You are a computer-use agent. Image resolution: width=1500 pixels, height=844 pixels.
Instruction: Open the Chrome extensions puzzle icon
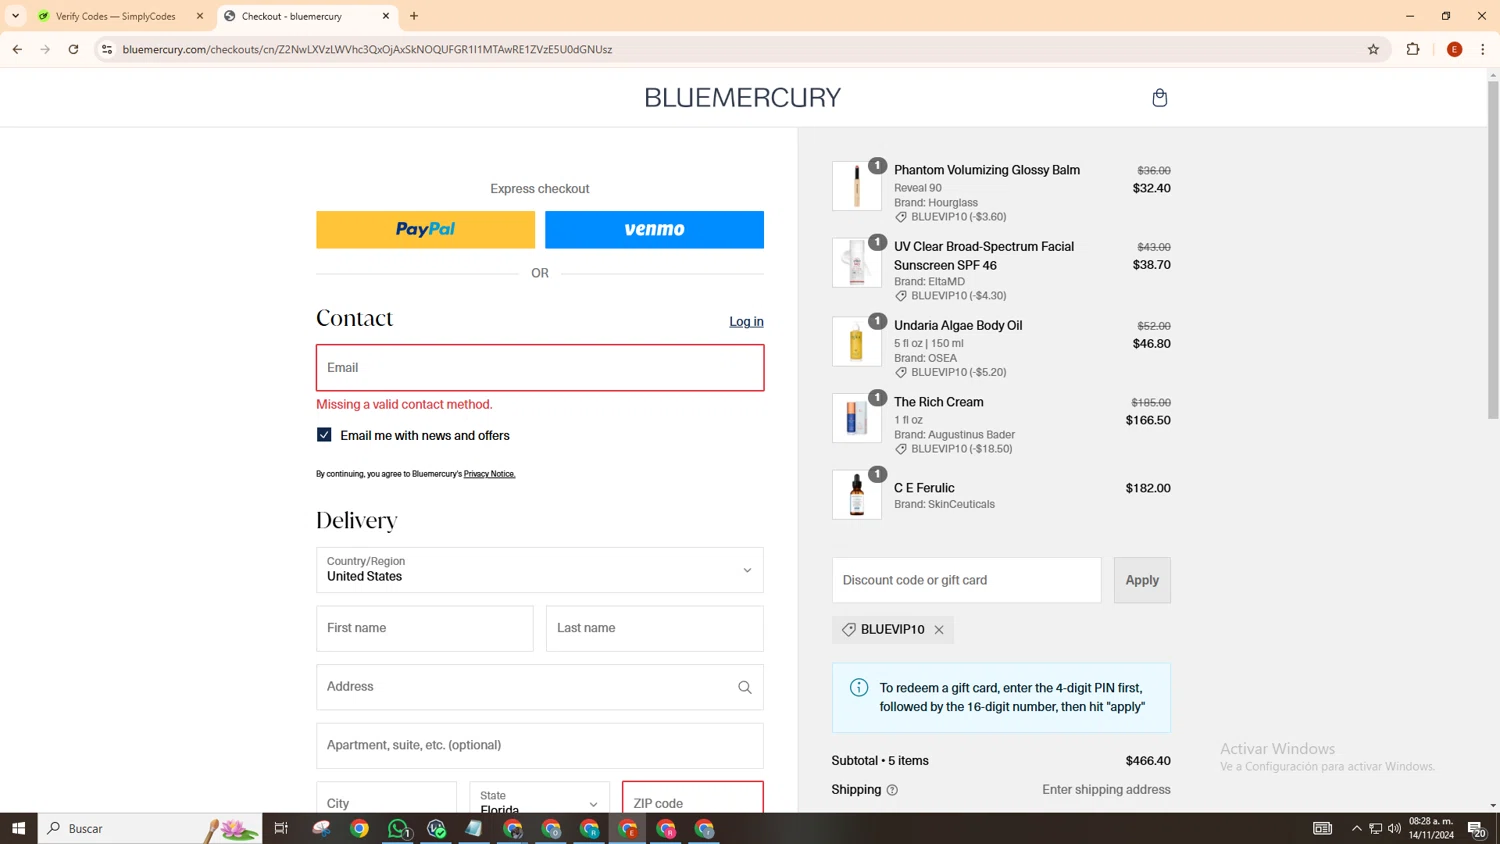click(x=1413, y=49)
